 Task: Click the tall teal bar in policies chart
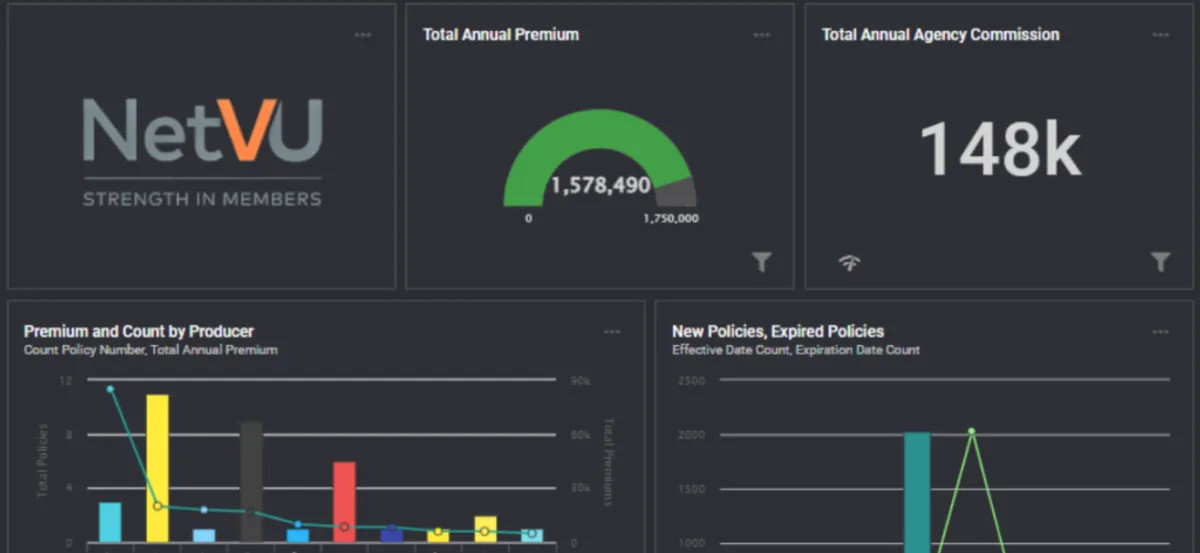[917, 492]
